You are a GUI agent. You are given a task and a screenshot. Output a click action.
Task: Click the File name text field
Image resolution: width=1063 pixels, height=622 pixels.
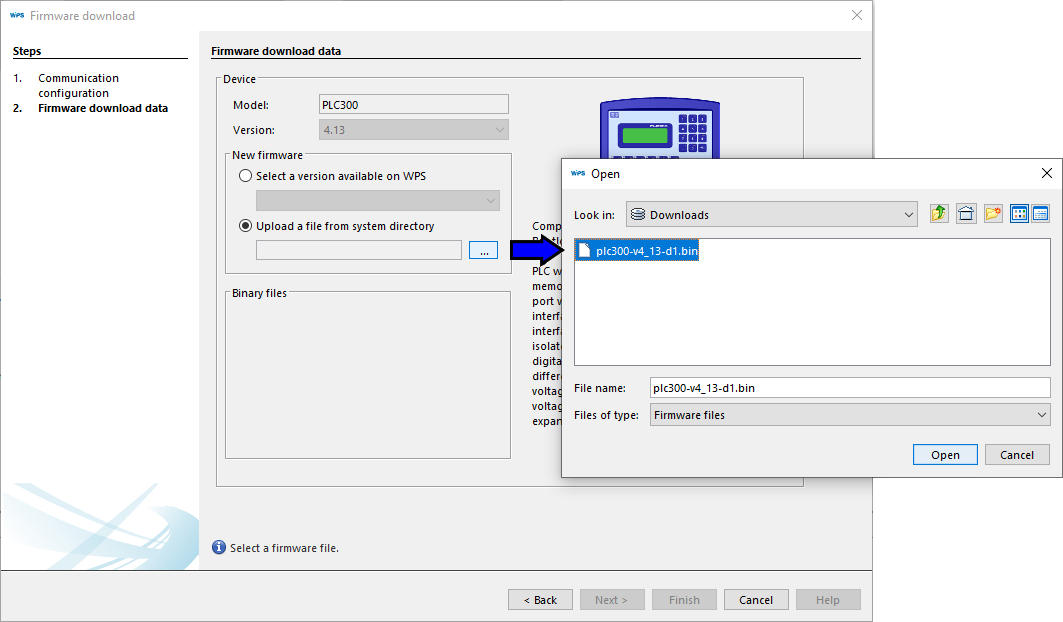coord(849,388)
